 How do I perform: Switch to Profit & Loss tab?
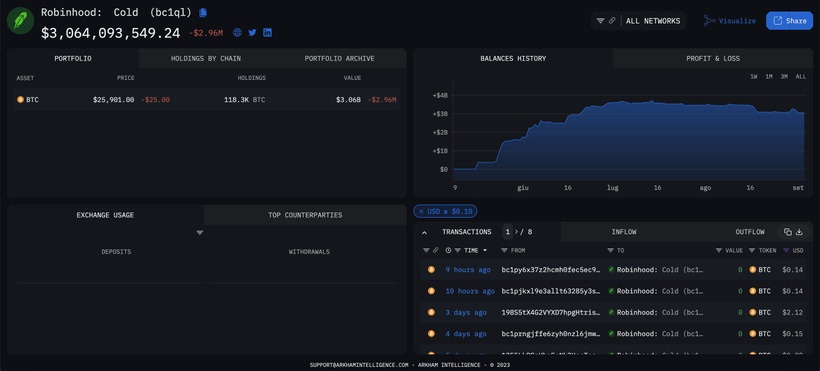(x=713, y=59)
